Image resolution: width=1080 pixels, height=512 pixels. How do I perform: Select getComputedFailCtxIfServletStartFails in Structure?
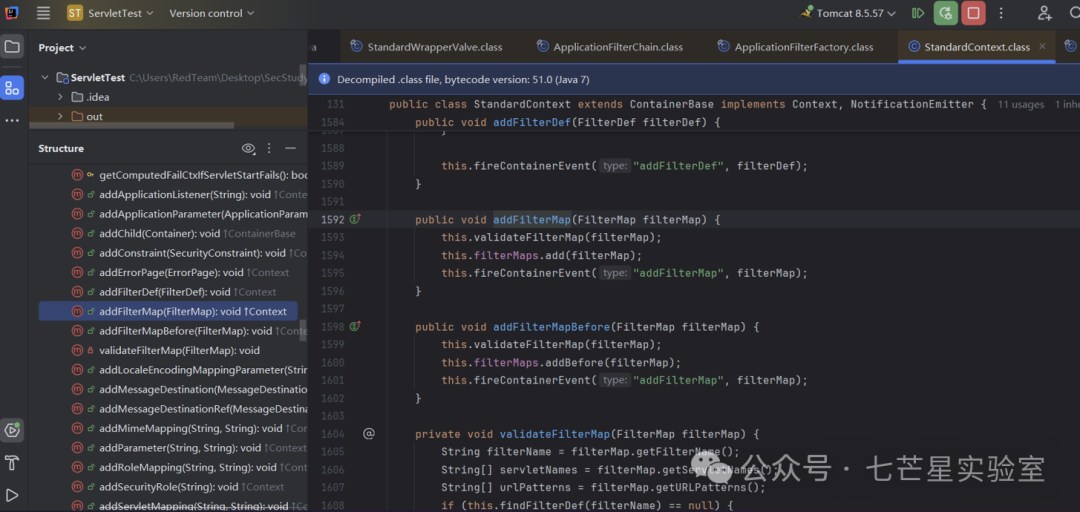[x=189, y=175]
